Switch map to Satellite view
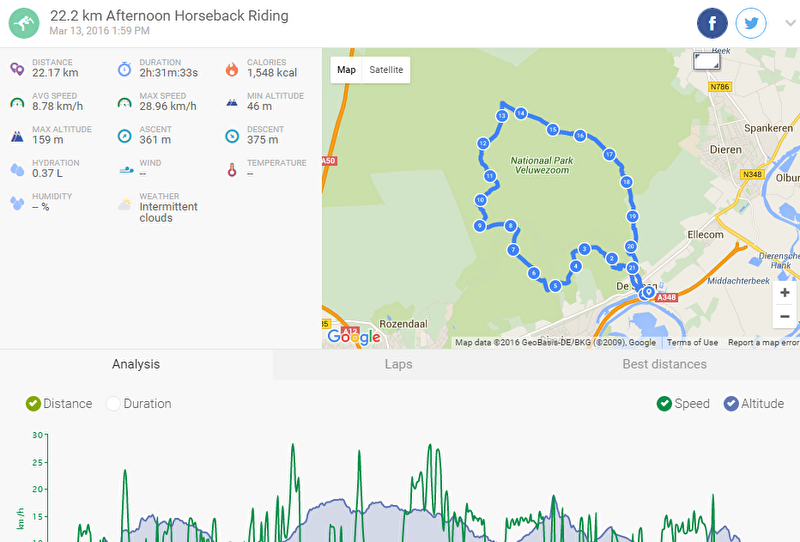 pyautogui.click(x=386, y=70)
